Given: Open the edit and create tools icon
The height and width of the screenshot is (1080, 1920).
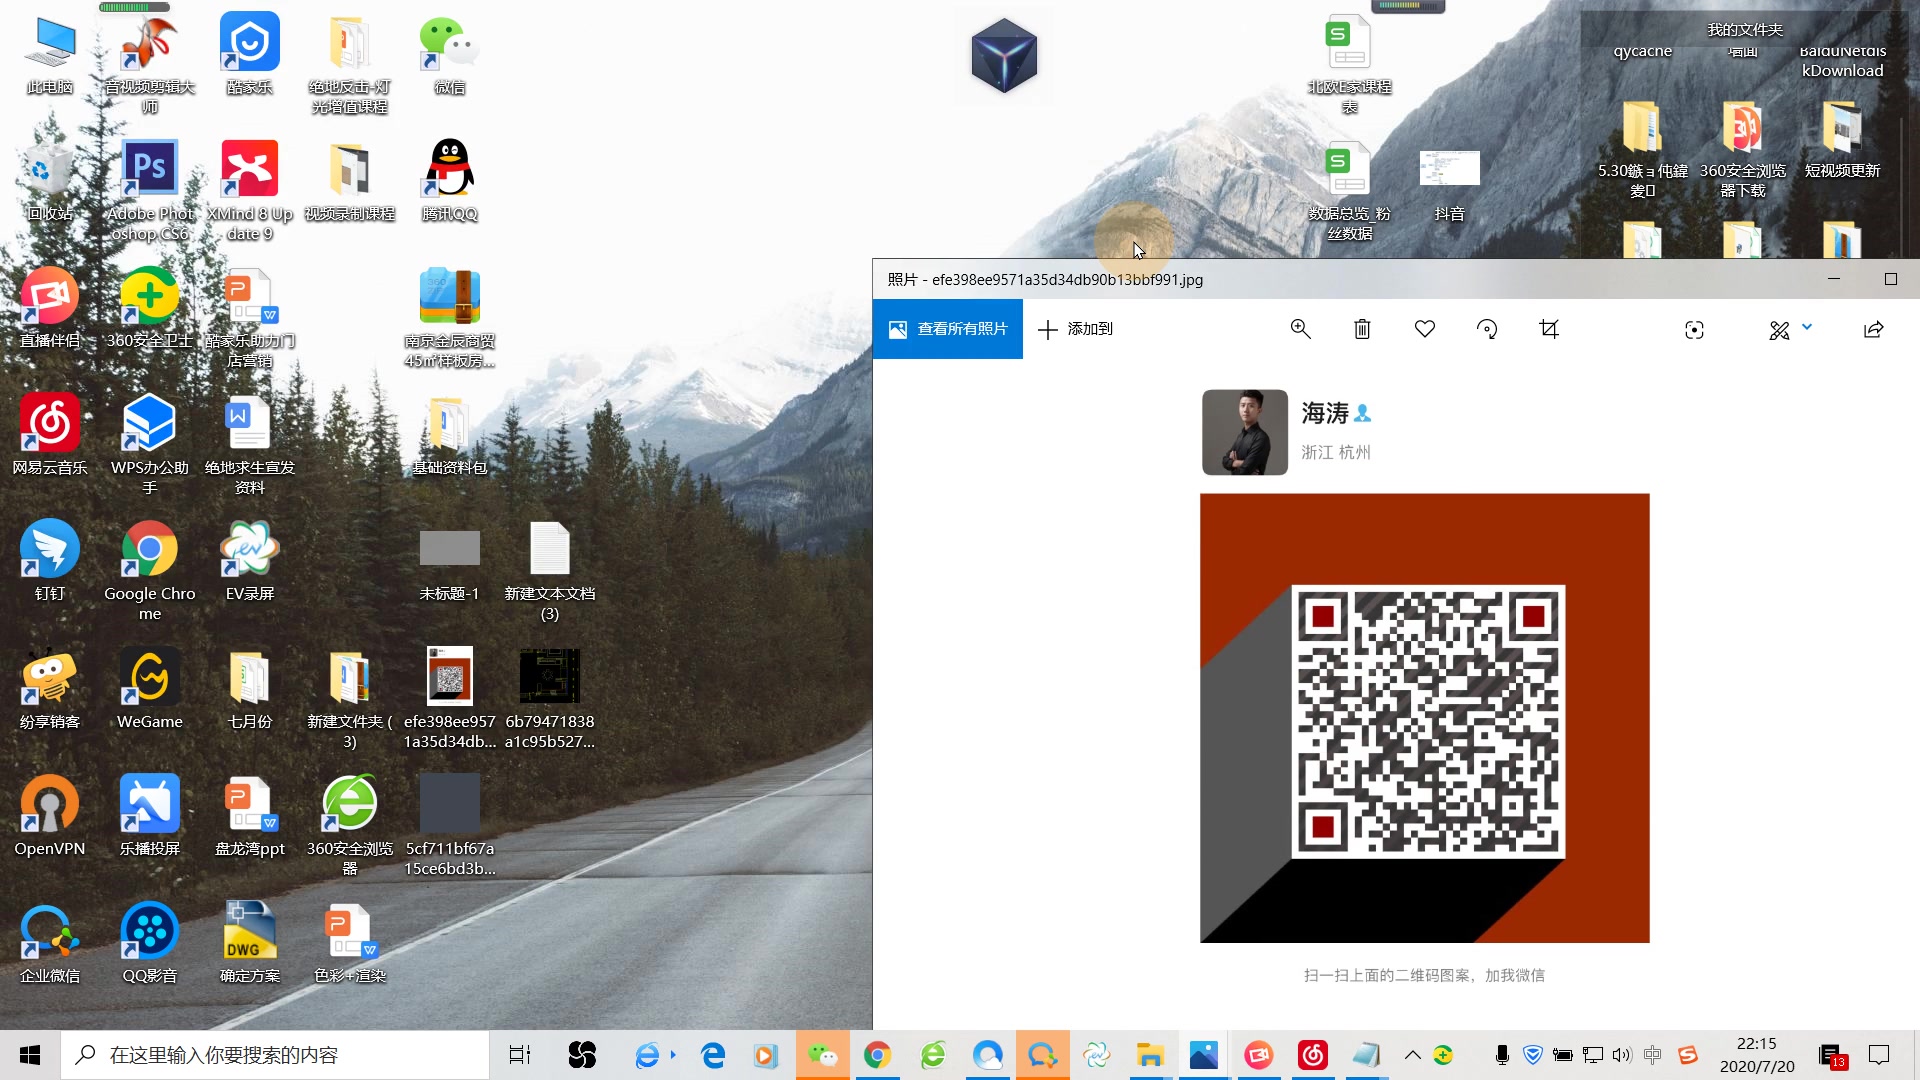Looking at the screenshot, I should (x=1779, y=330).
